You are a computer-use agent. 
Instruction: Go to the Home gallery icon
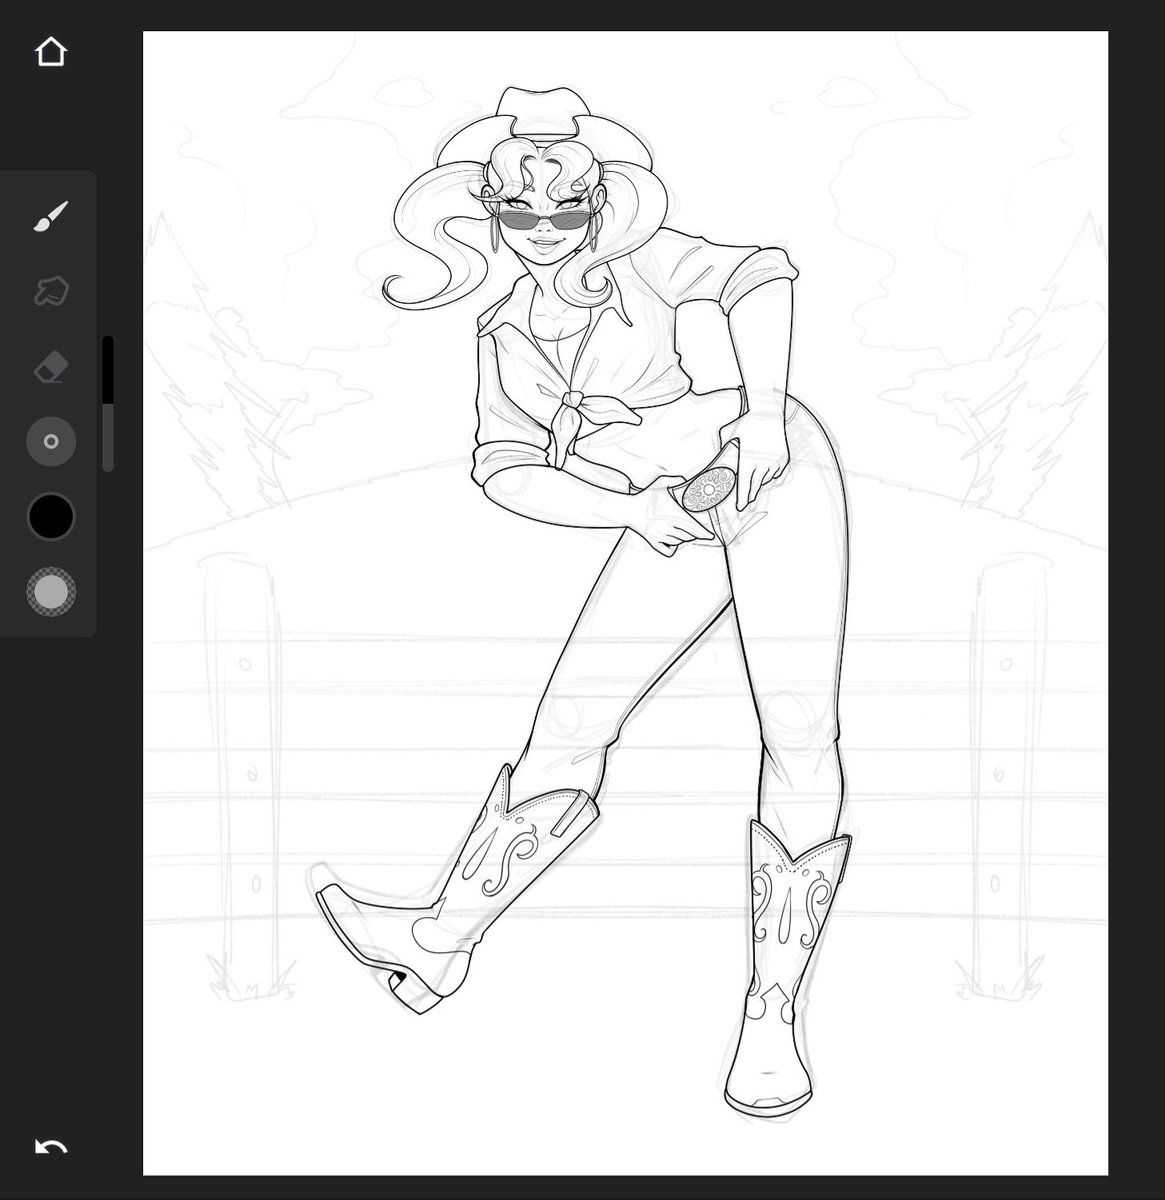coord(51,51)
